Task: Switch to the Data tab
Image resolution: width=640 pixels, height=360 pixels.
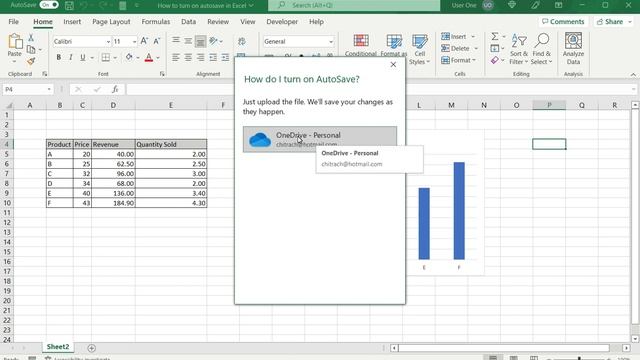Action: (188, 22)
